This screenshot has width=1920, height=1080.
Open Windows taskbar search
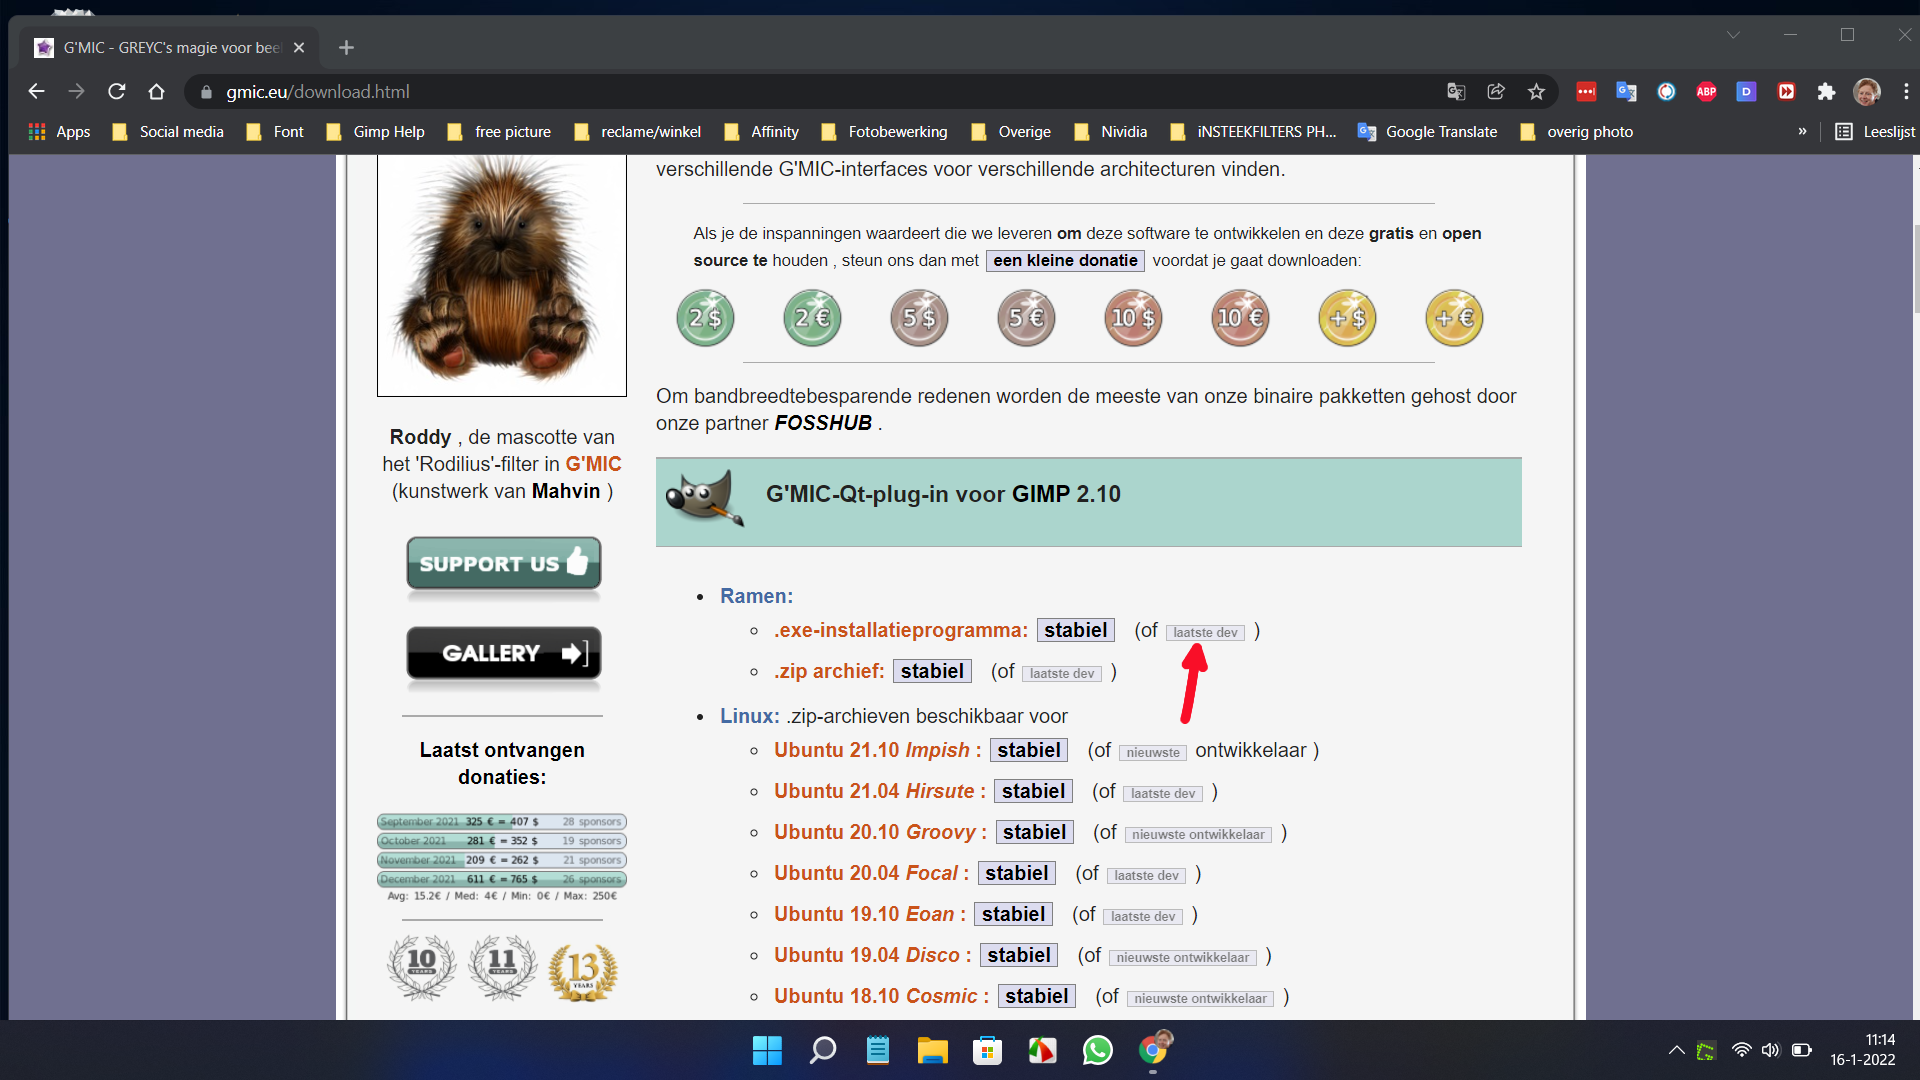point(822,1050)
